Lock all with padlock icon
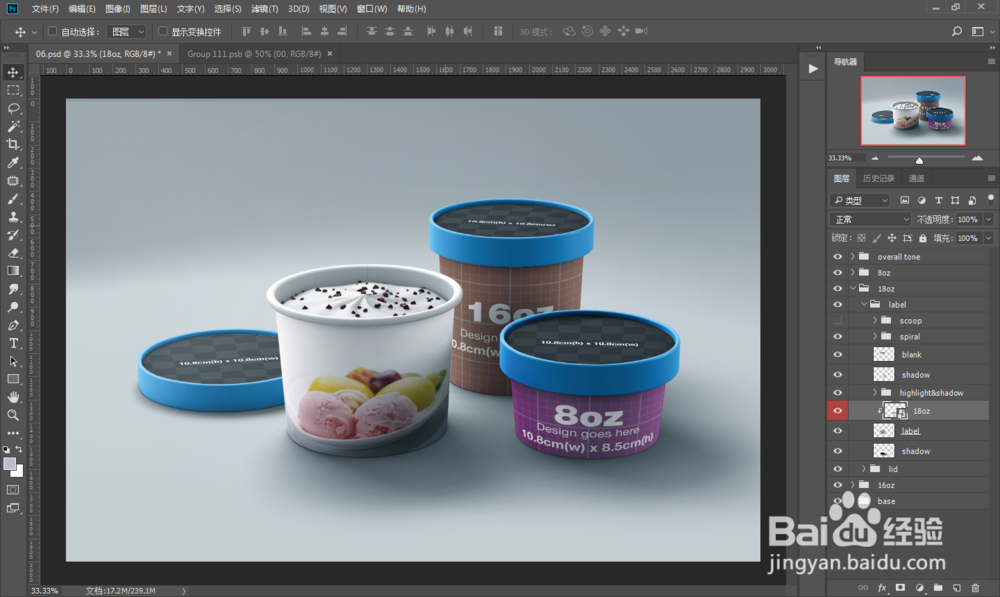This screenshot has width=1000, height=597. point(923,238)
